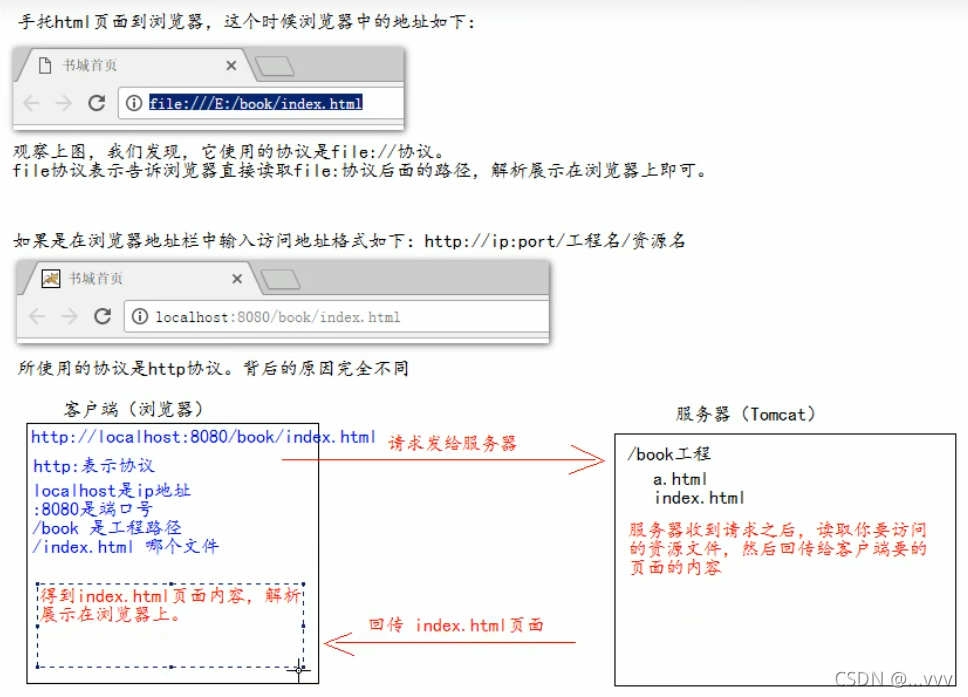This screenshot has width=968, height=697.
Task: Click the heading '客户端（浏览器）'
Action: click(x=133, y=409)
